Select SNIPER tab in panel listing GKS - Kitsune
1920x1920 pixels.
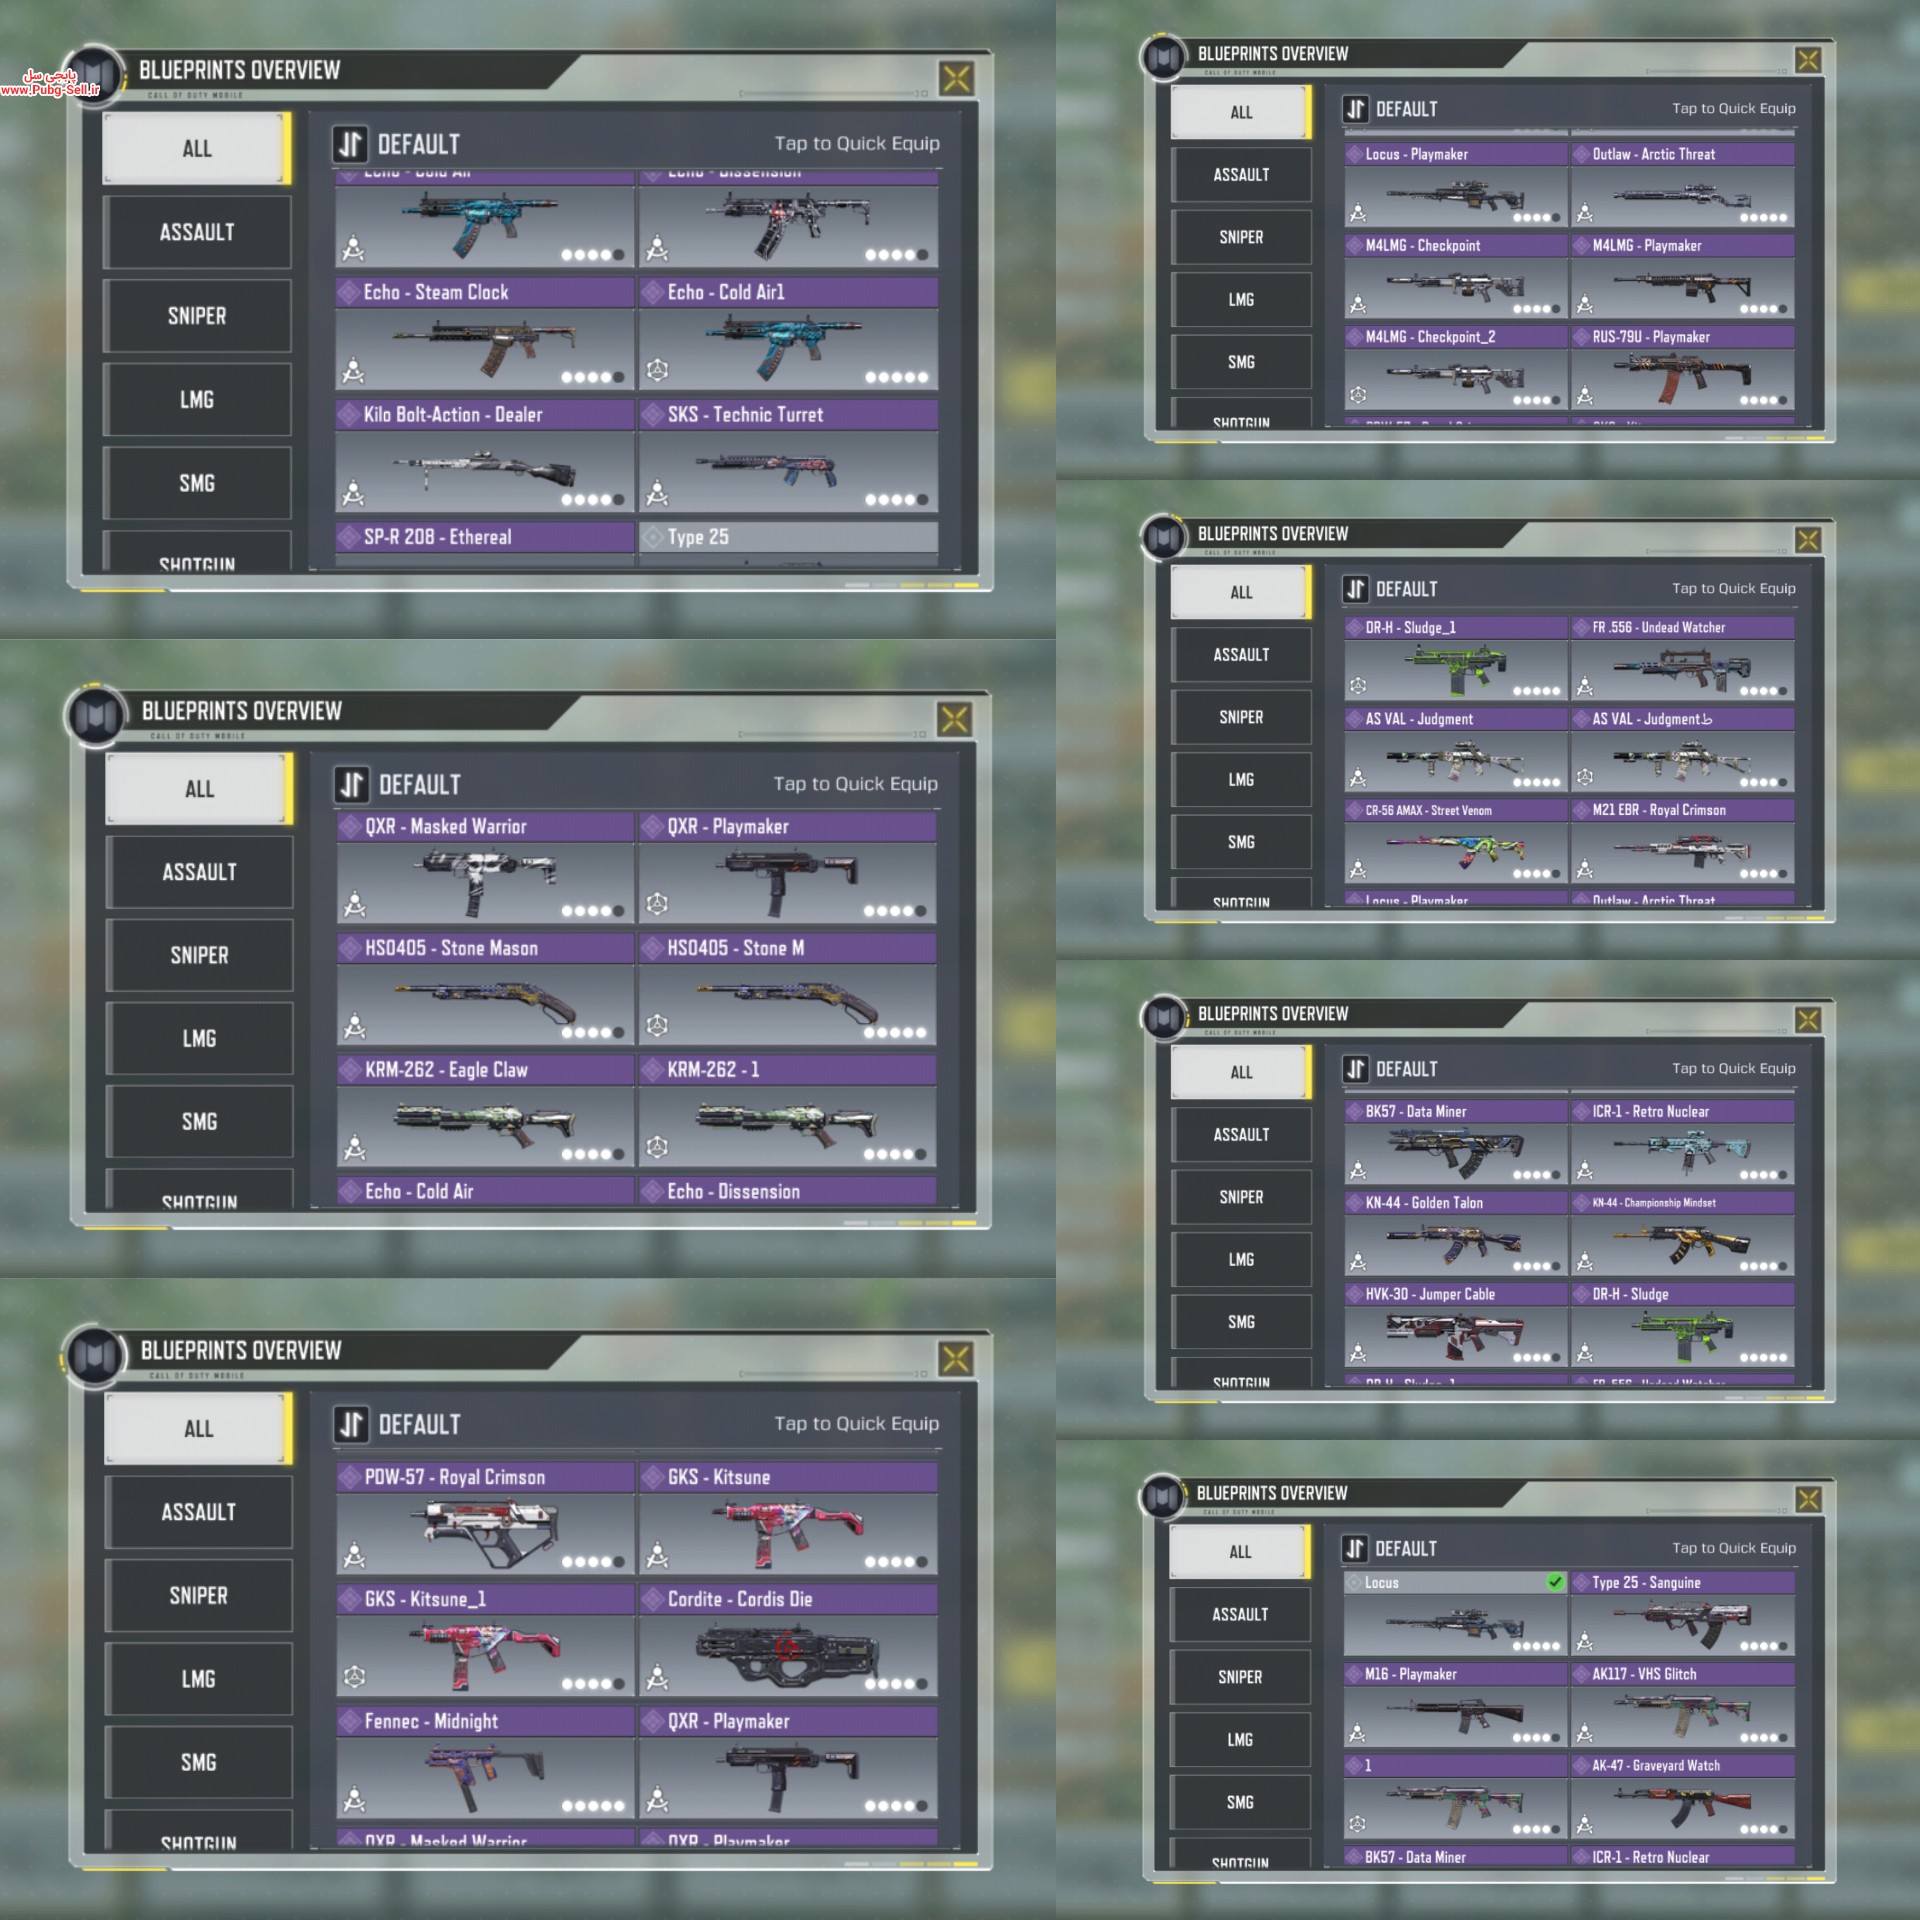click(x=199, y=1595)
